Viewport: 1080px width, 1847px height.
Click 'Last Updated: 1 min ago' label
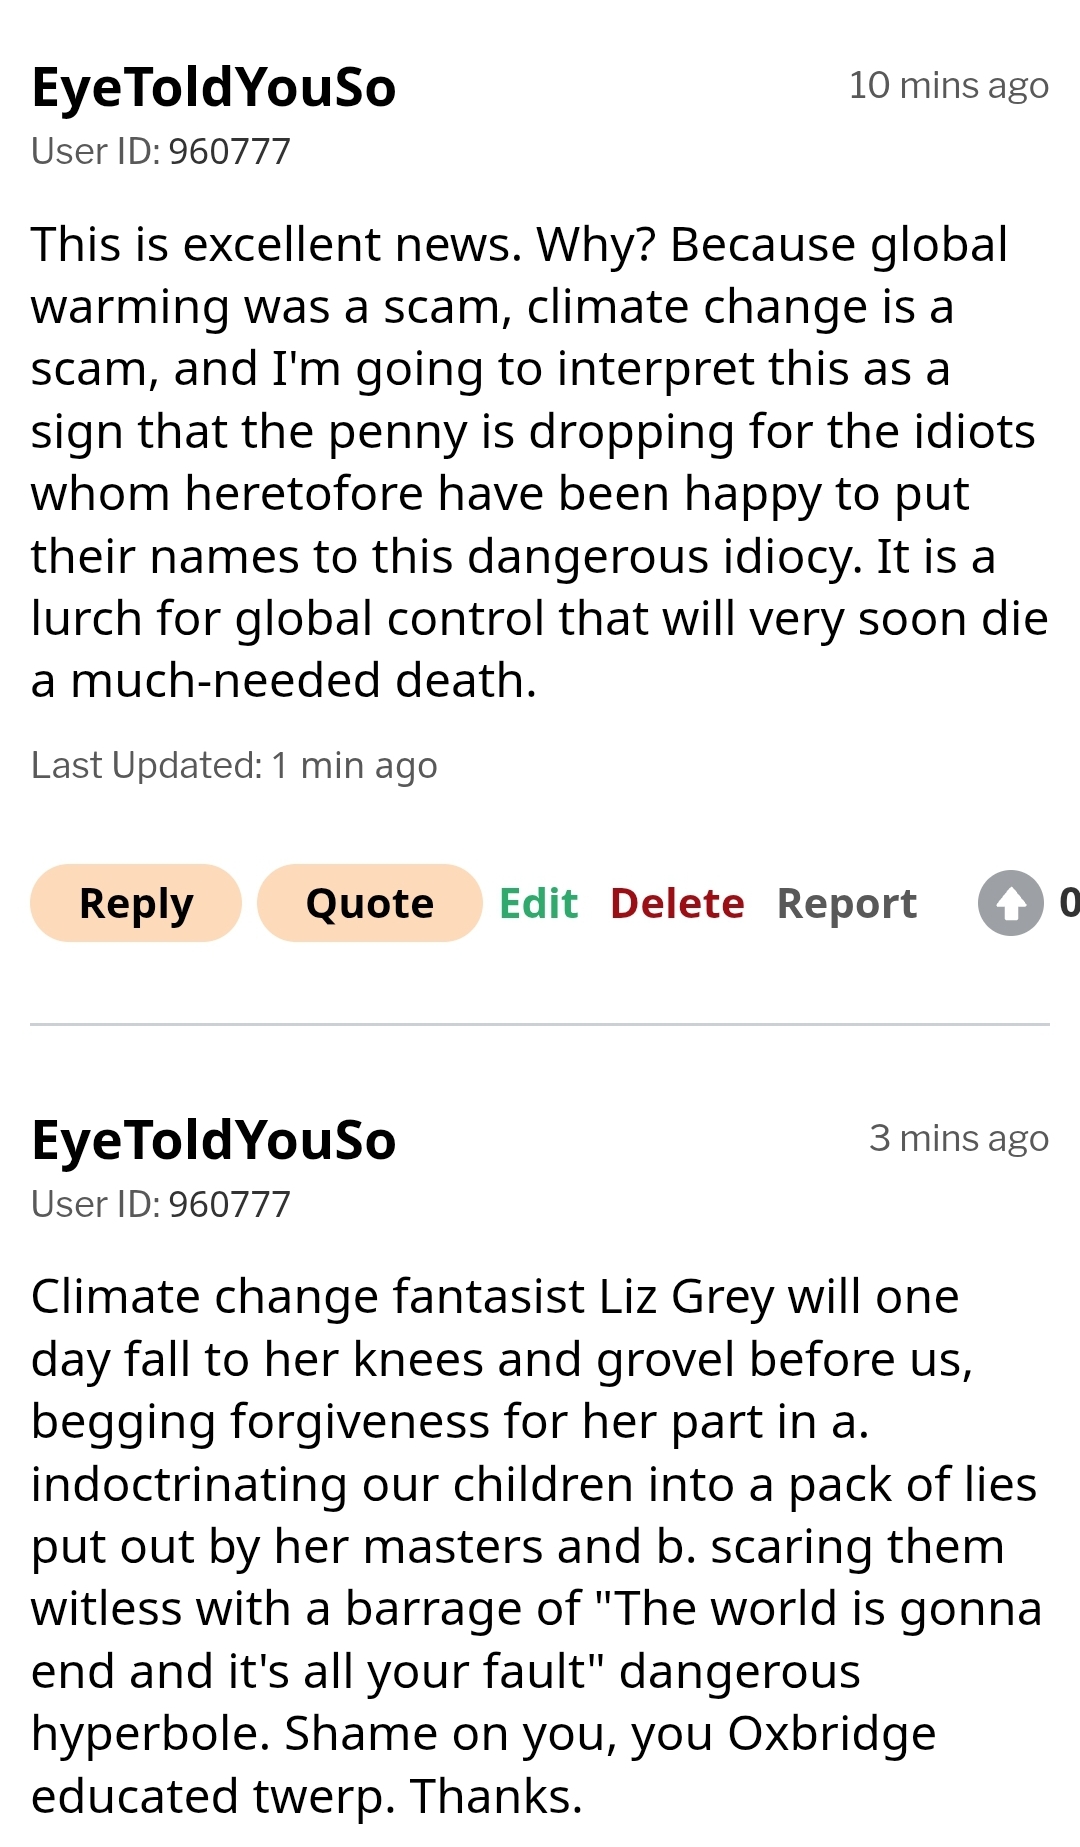(x=234, y=766)
